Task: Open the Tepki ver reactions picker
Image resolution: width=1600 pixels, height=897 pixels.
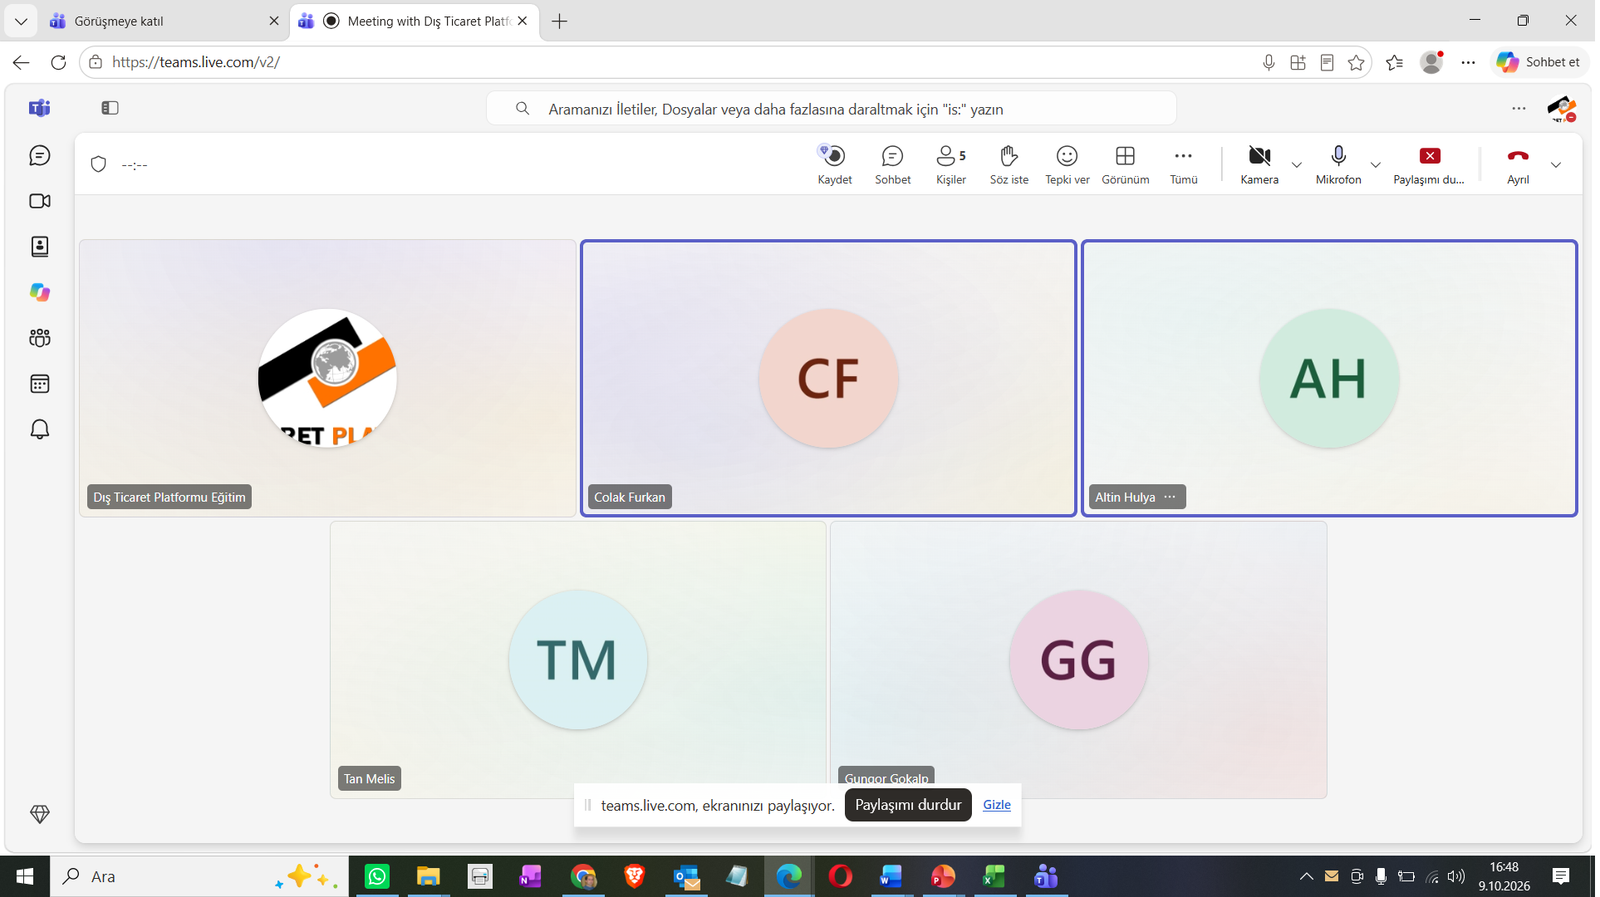Action: (1067, 165)
